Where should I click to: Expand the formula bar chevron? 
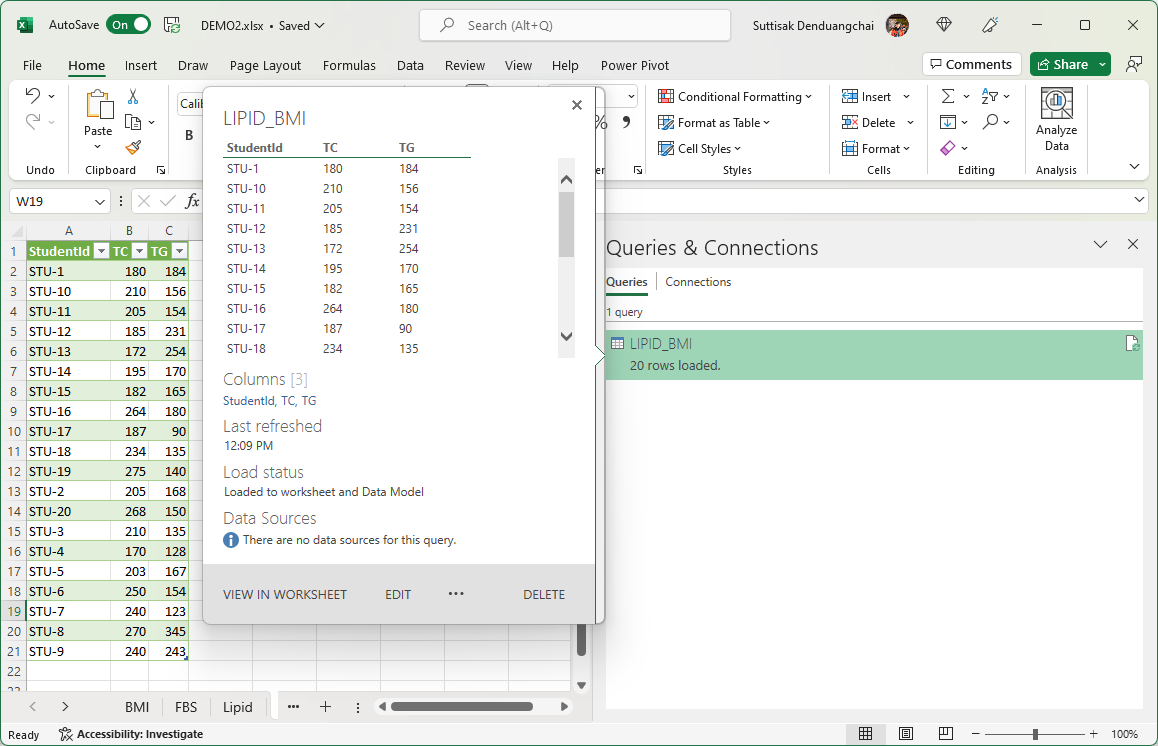click(x=1140, y=200)
